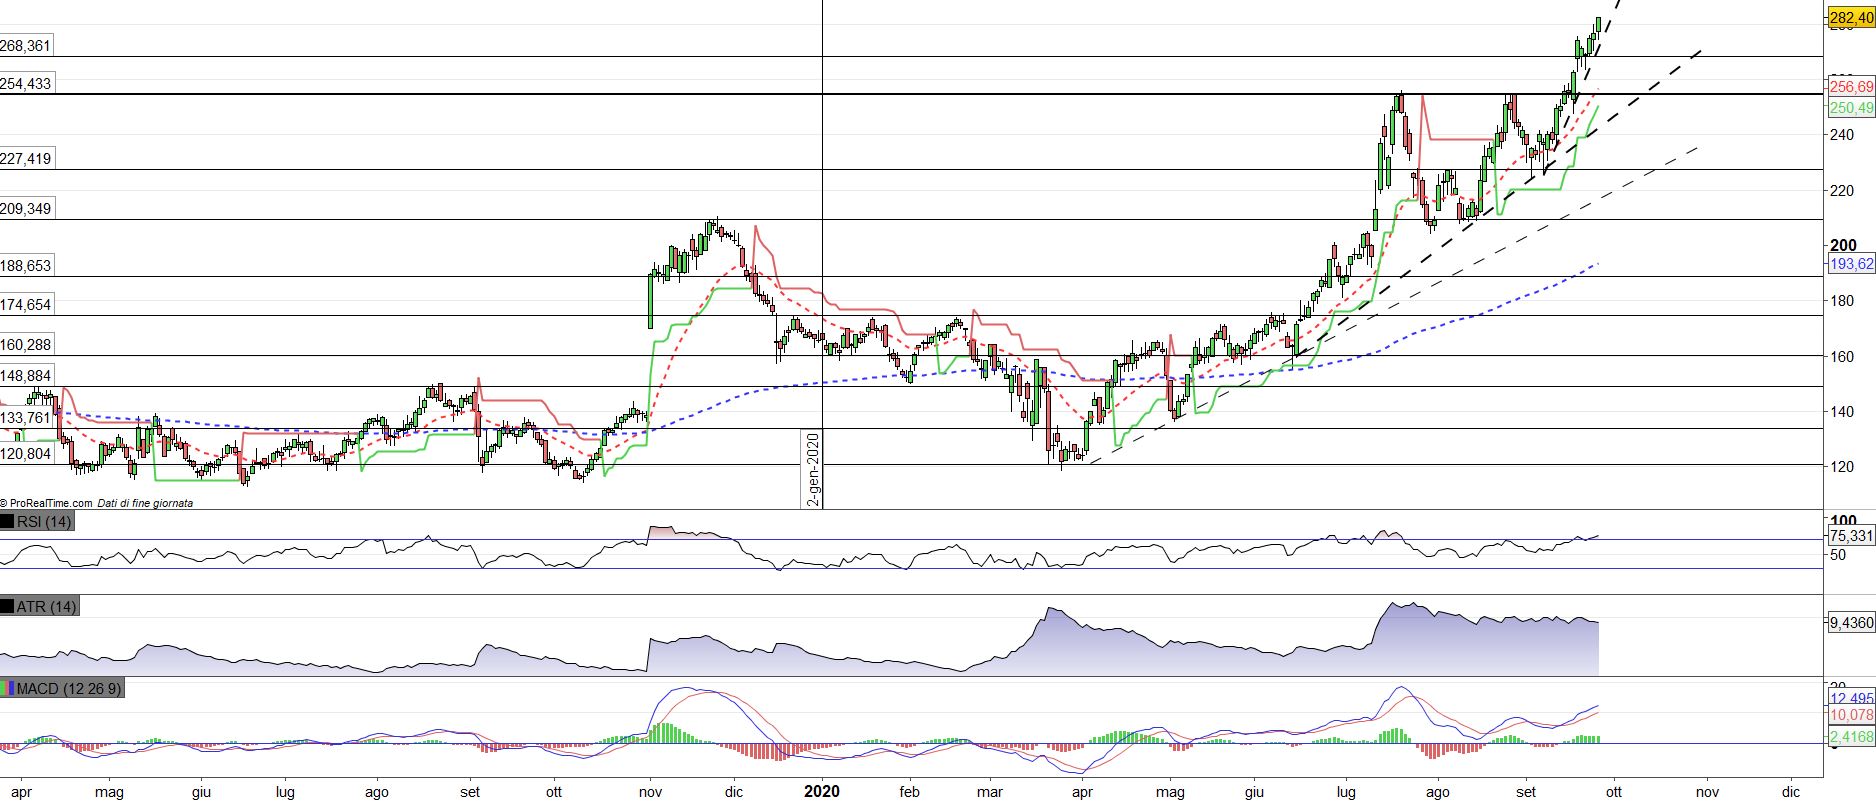Click the MACD signal value 10,078
This screenshot has width=1876, height=802.
tap(1851, 716)
